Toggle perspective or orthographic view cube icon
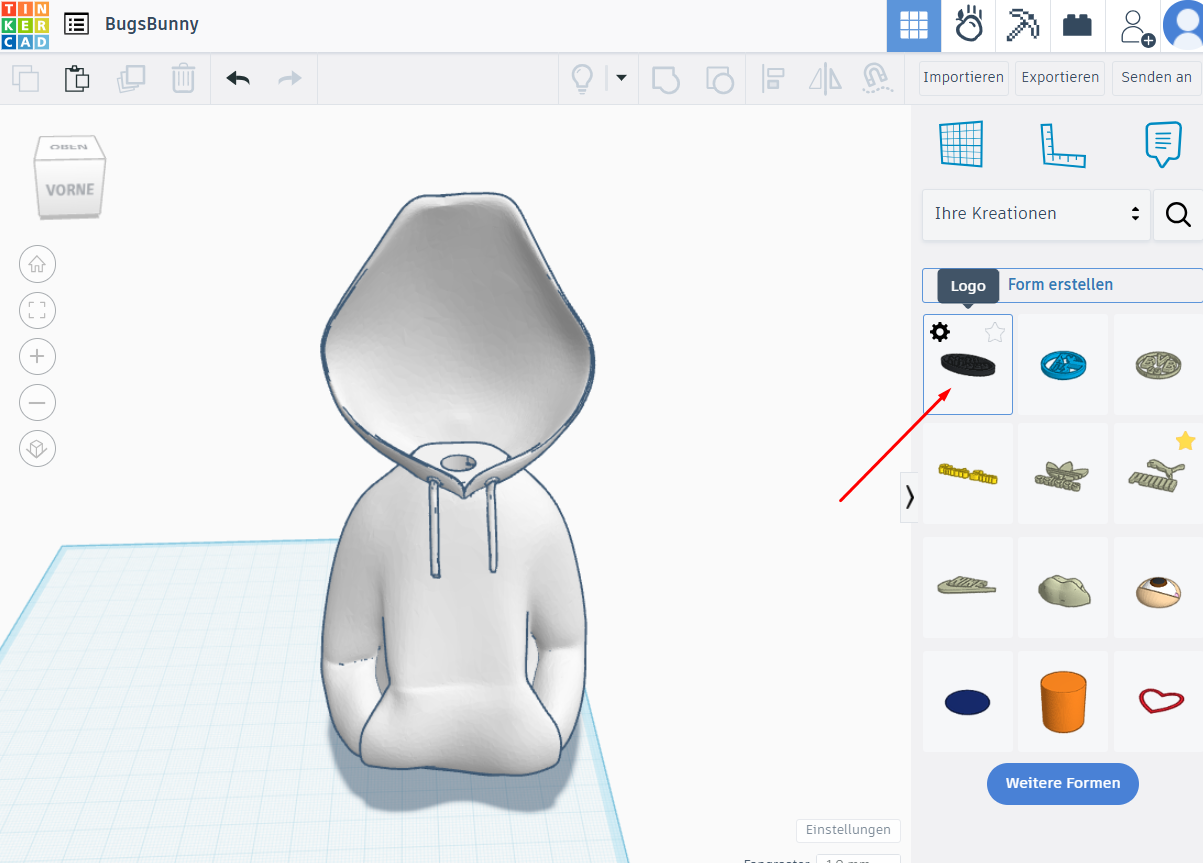This screenshot has height=863, width=1203. pos(37,448)
